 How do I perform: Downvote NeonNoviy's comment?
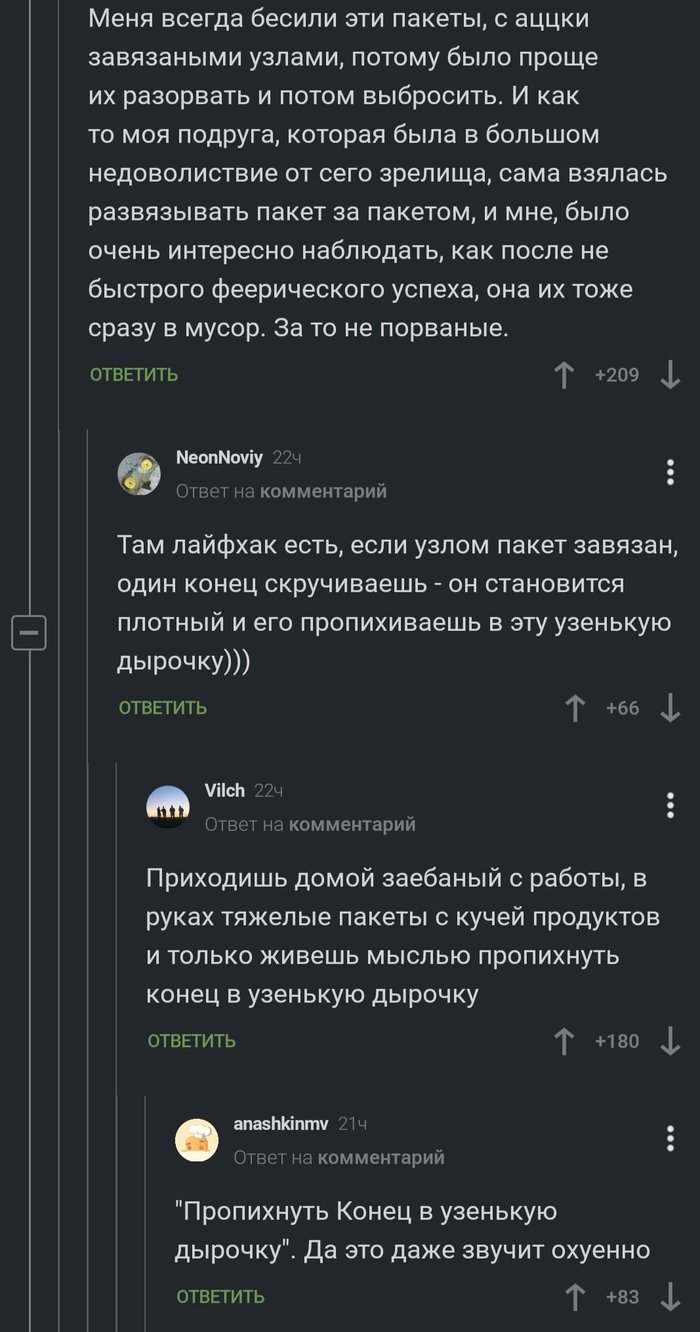(670, 708)
